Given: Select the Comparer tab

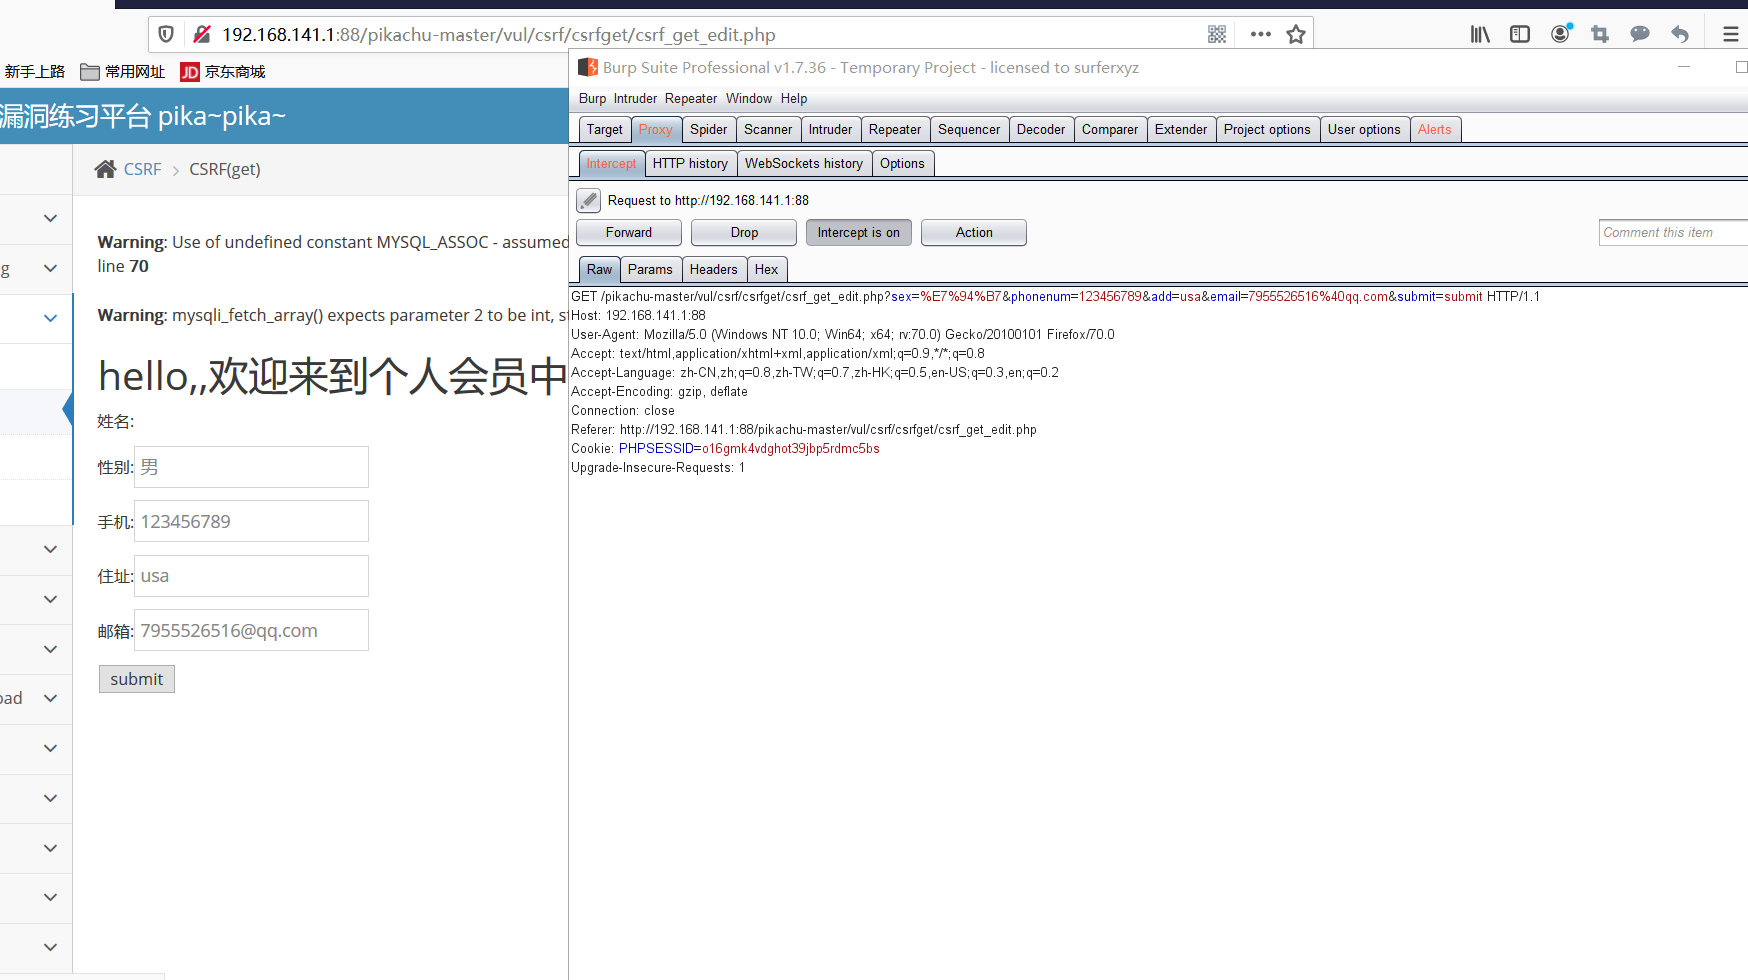Looking at the screenshot, I should point(1110,130).
